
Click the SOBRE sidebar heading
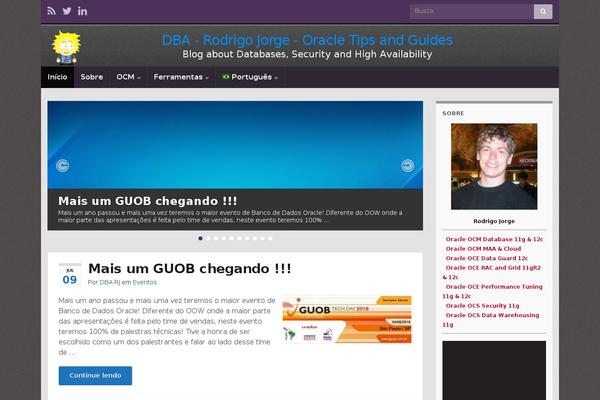click(x=453, y=113)
